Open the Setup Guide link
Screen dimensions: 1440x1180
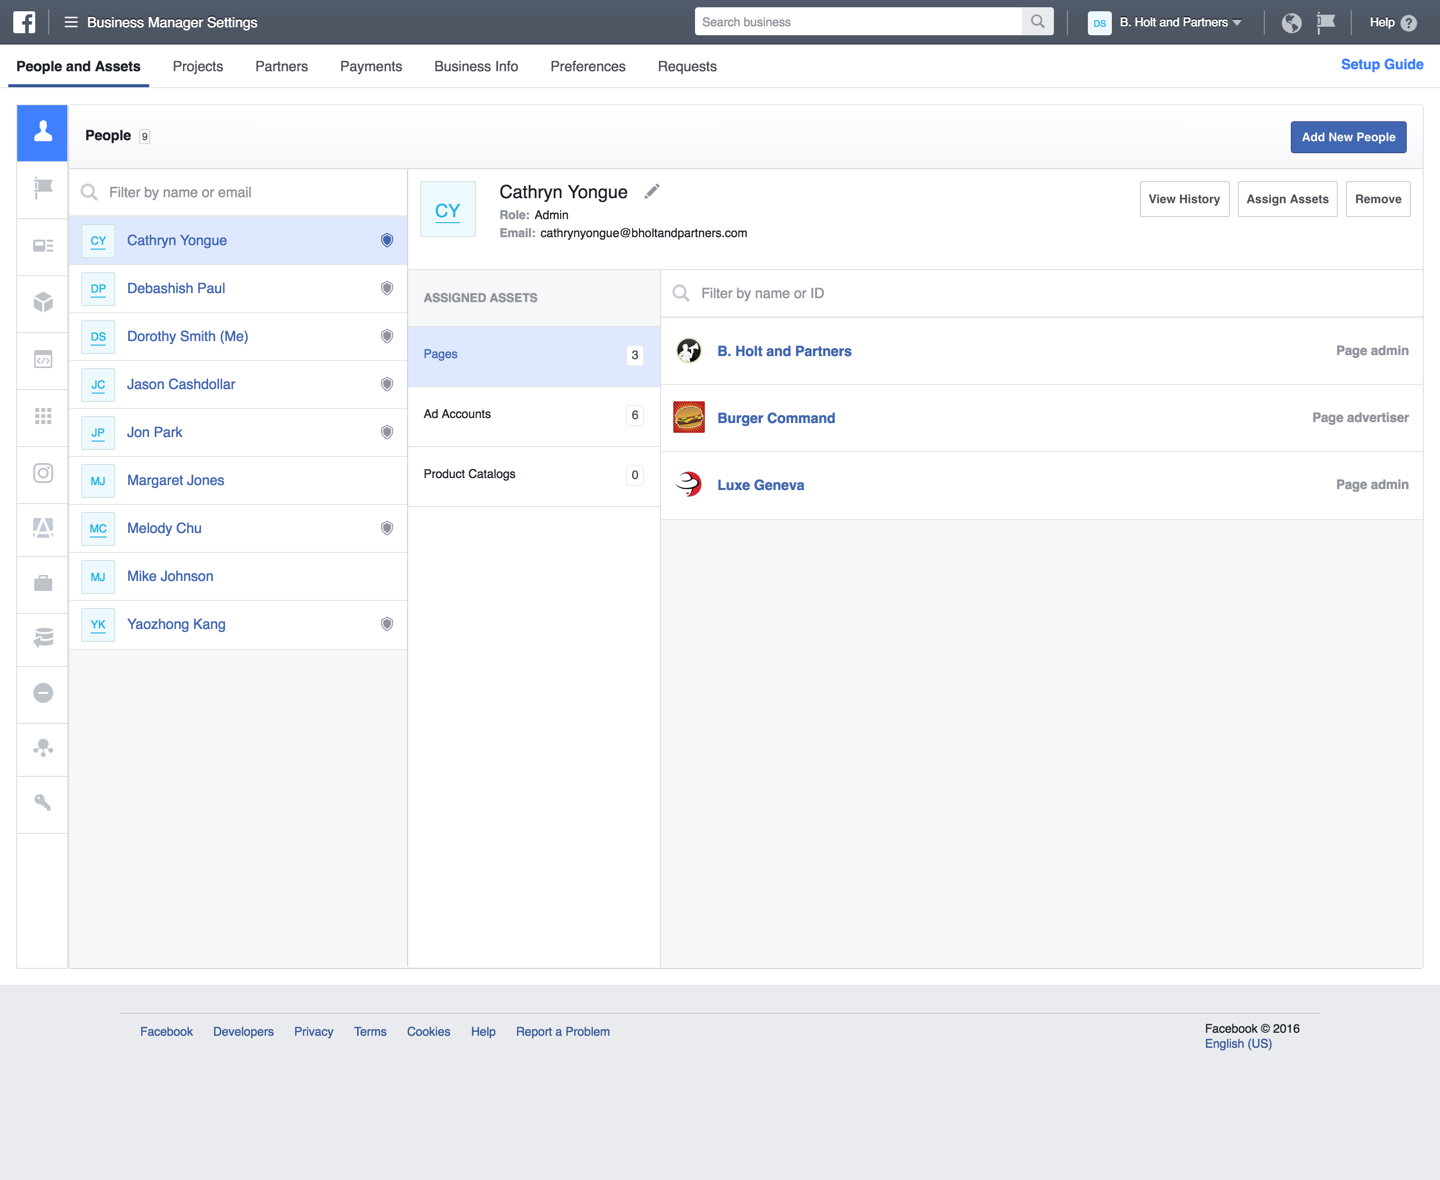coord(1382,64)
